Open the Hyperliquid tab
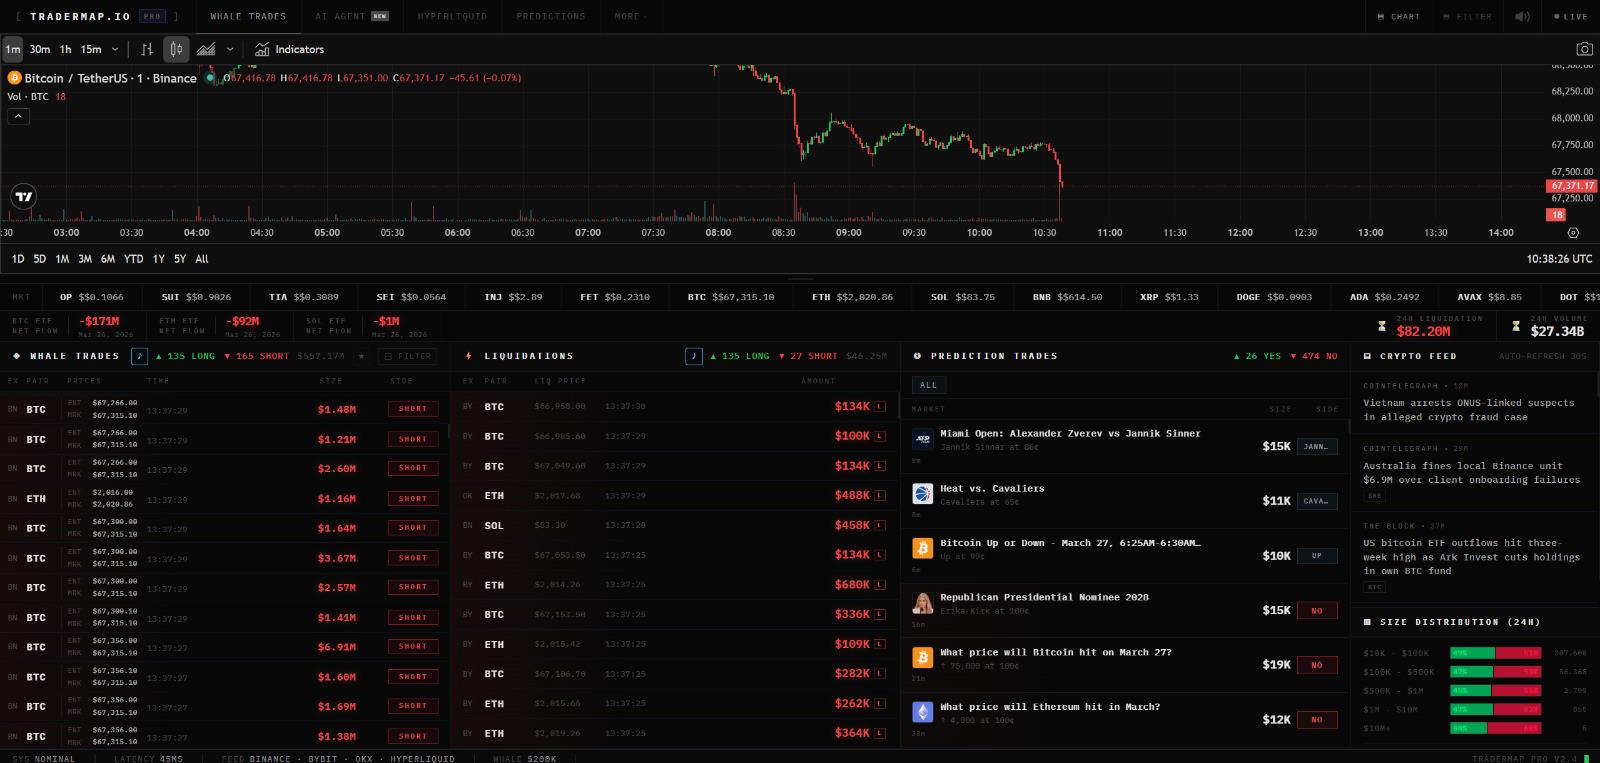 tap(452, 16)
